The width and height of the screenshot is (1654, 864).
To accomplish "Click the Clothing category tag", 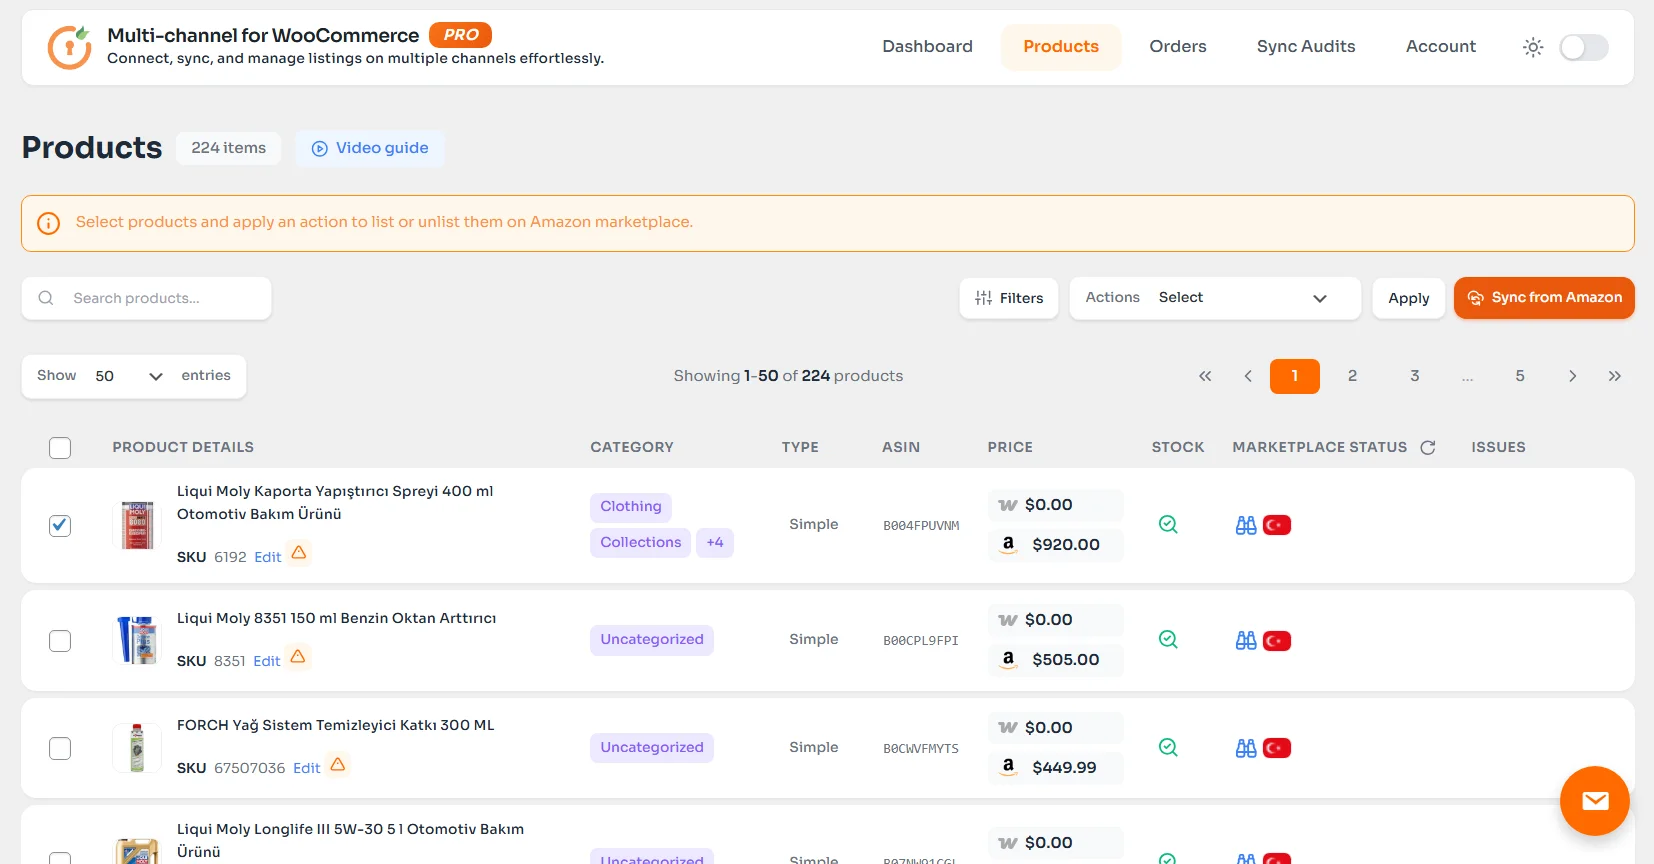I will (631, 507).
